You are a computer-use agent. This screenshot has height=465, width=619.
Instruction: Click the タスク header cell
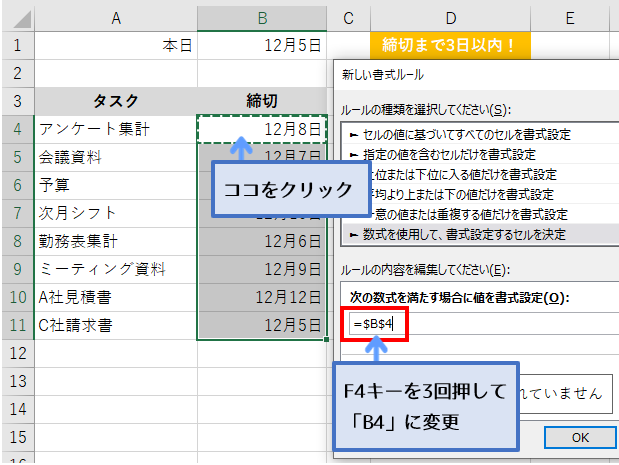[x=116, y=101]
